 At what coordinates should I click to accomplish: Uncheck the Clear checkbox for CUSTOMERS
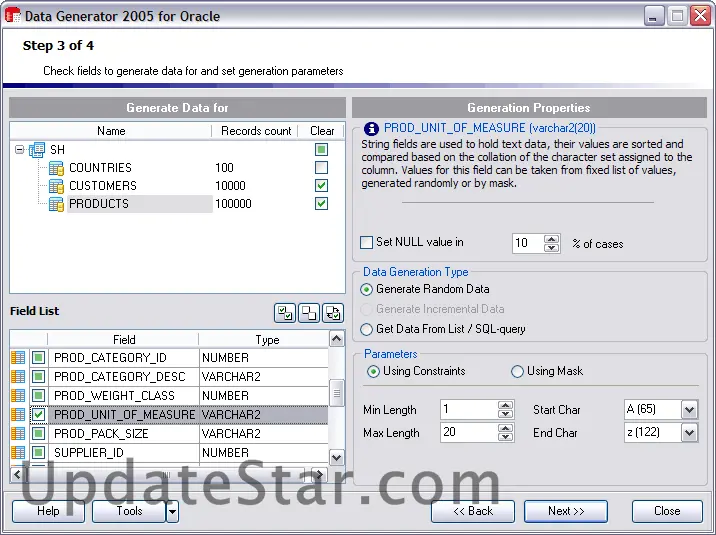tap(321, 185)
